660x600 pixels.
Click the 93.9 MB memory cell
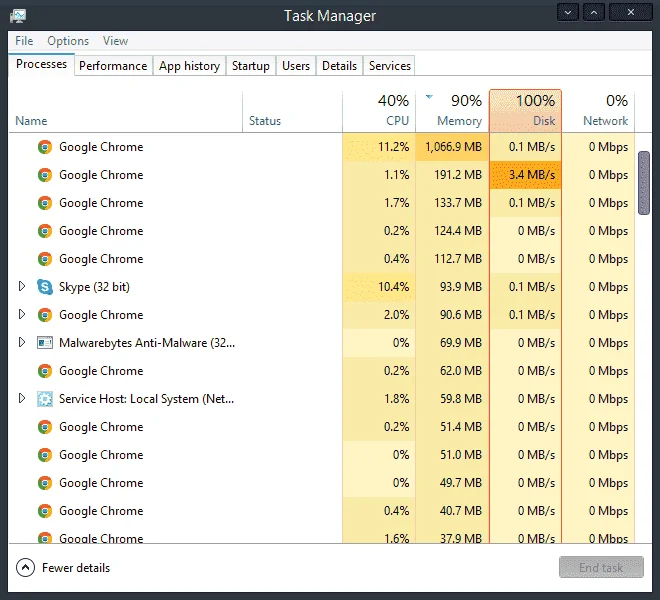pos(452,287)
